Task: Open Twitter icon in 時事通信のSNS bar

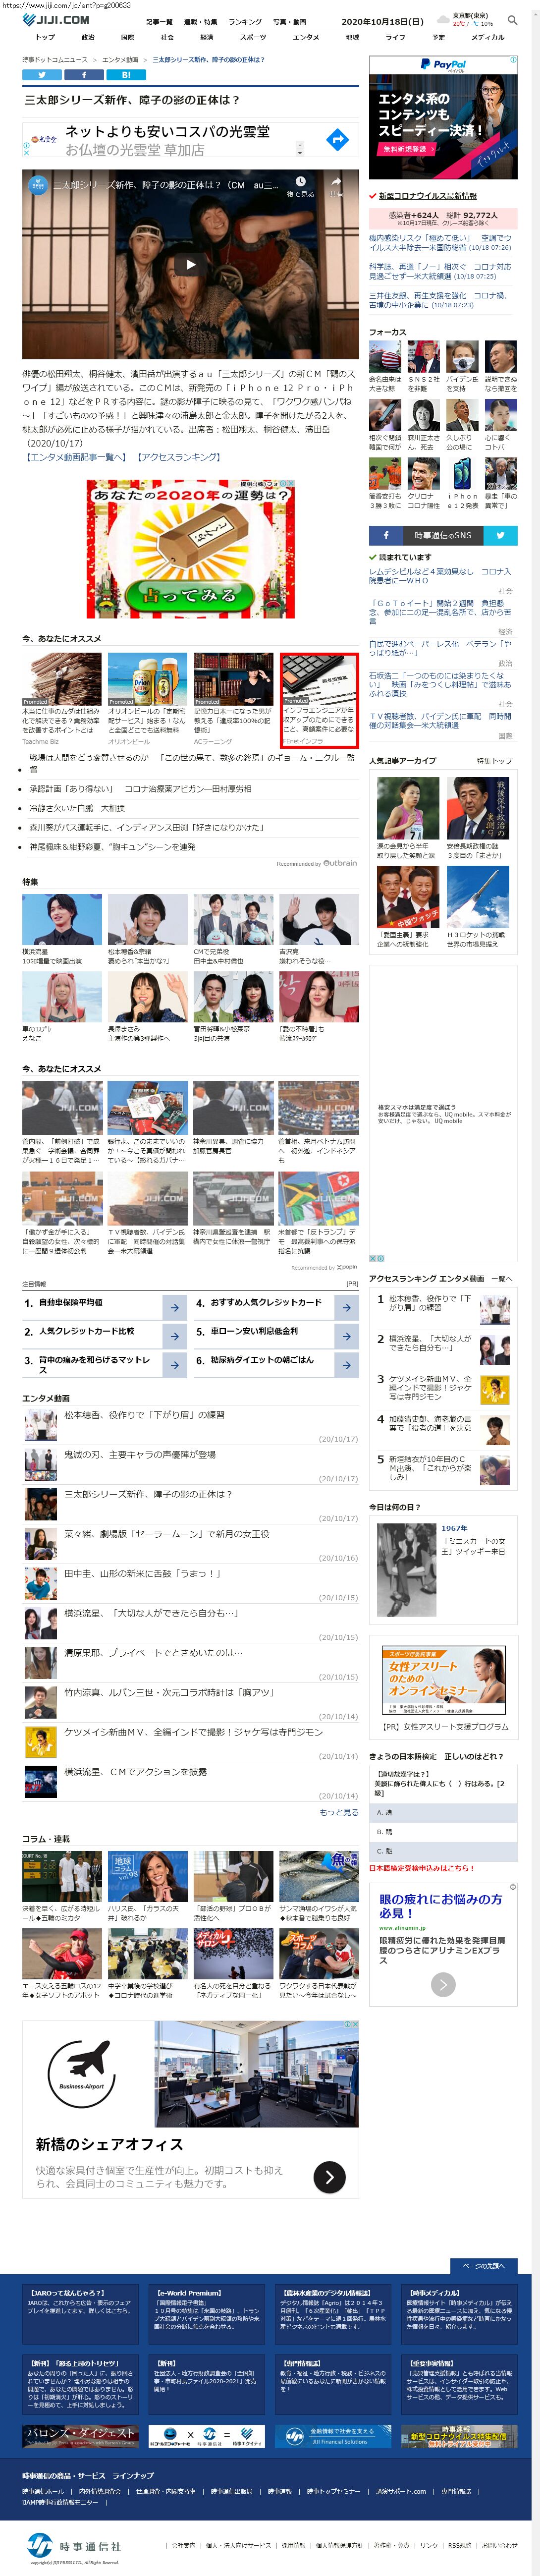Action: [500, 535]
